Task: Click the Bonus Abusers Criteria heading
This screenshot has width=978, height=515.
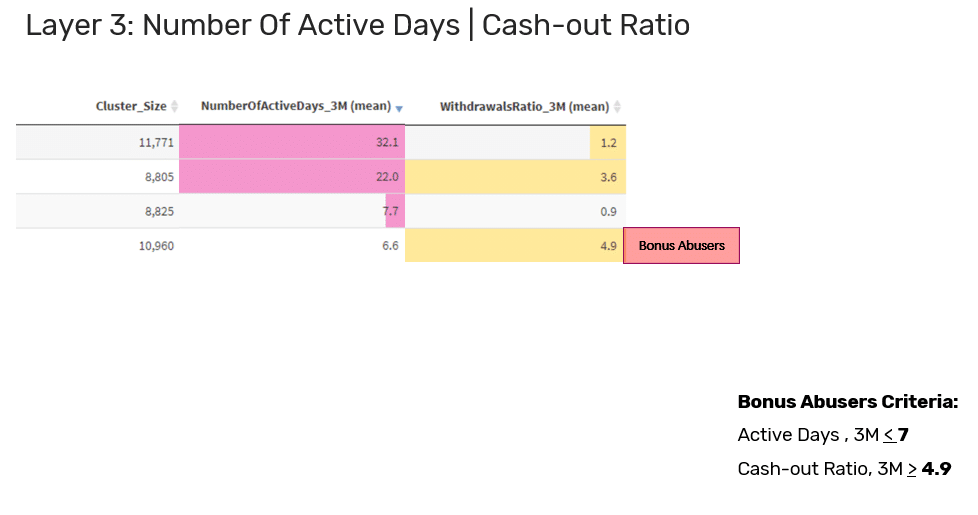Action: [x=848, y=402]
